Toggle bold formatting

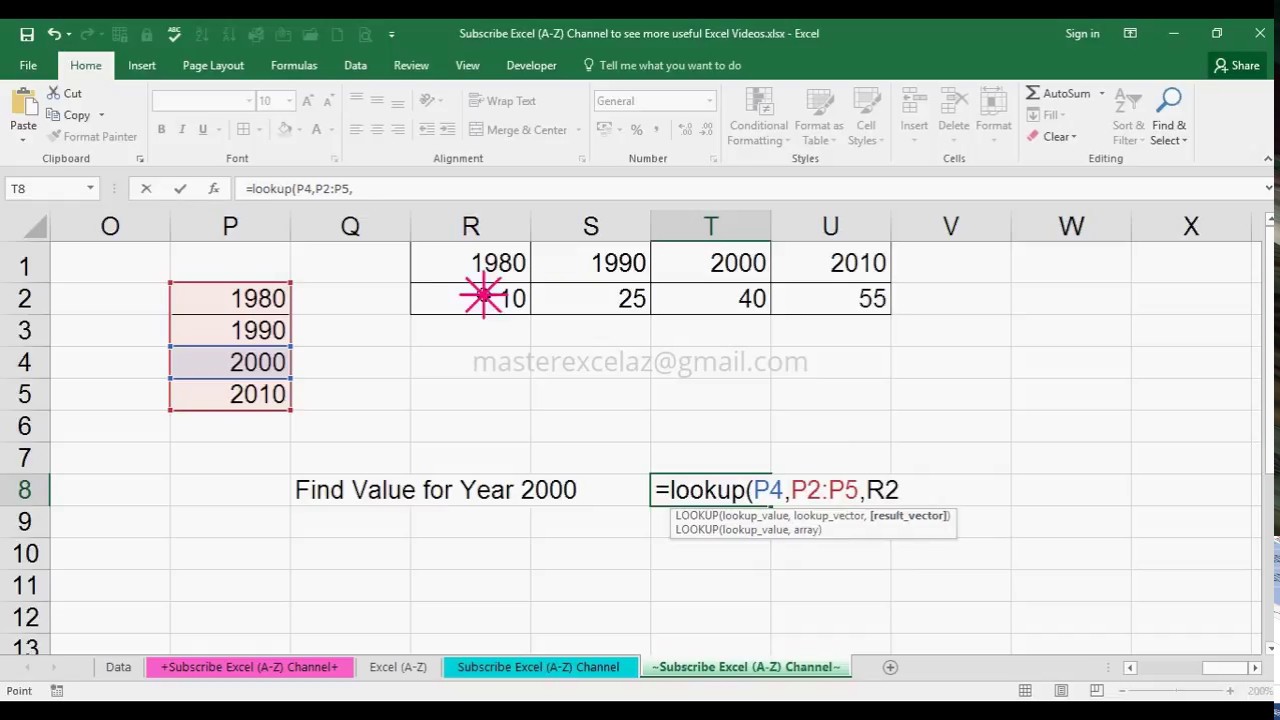pos(161,130)
